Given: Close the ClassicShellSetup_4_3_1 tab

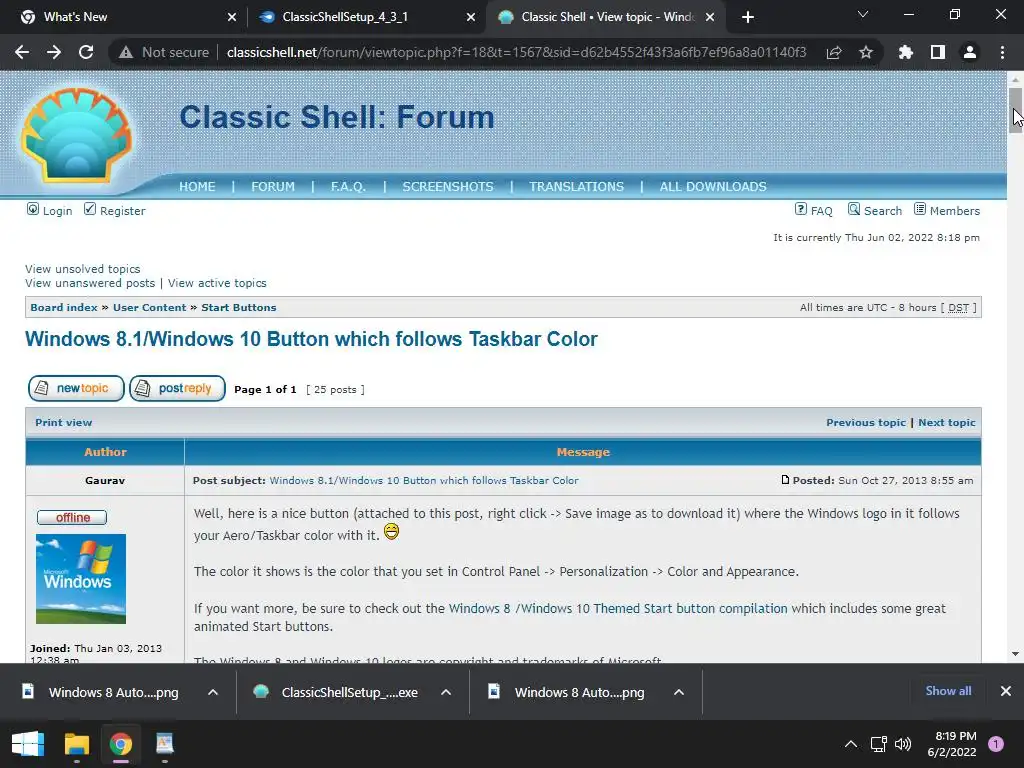Looking at the screenshot, I should tap(471, 17).
